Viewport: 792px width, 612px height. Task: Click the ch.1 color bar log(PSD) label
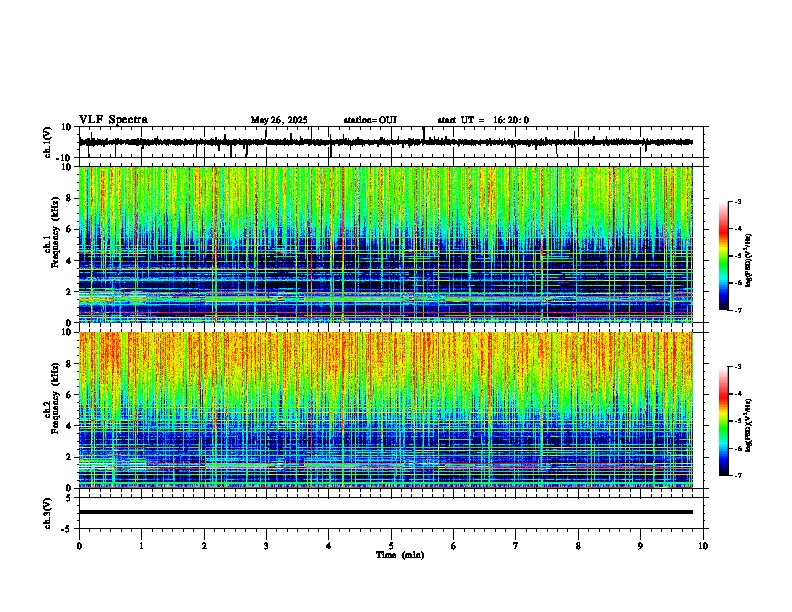749,261
